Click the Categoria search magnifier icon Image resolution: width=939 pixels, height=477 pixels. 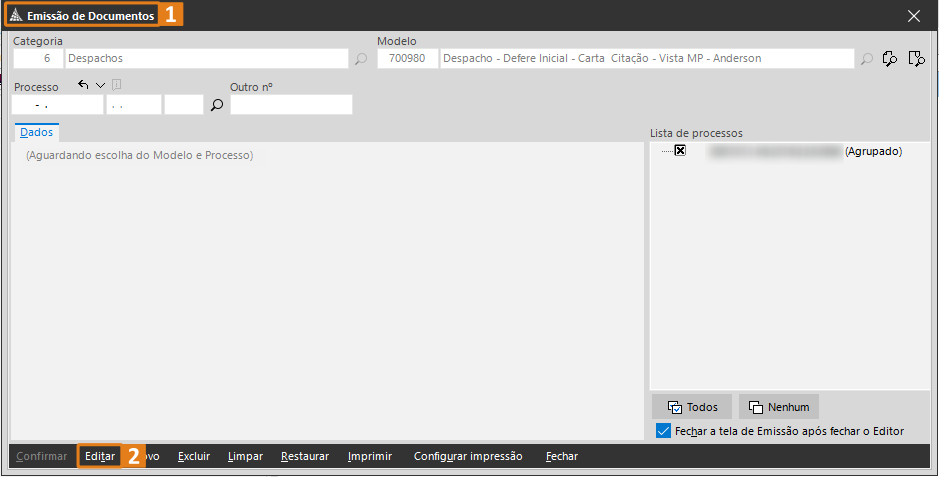(361, 59)
